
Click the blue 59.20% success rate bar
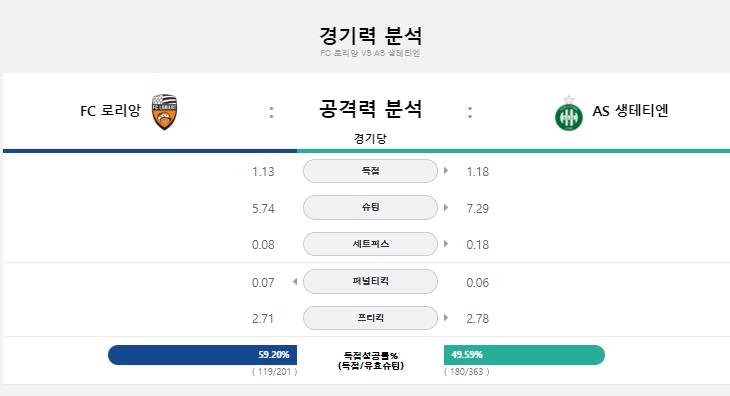[203, 355]
